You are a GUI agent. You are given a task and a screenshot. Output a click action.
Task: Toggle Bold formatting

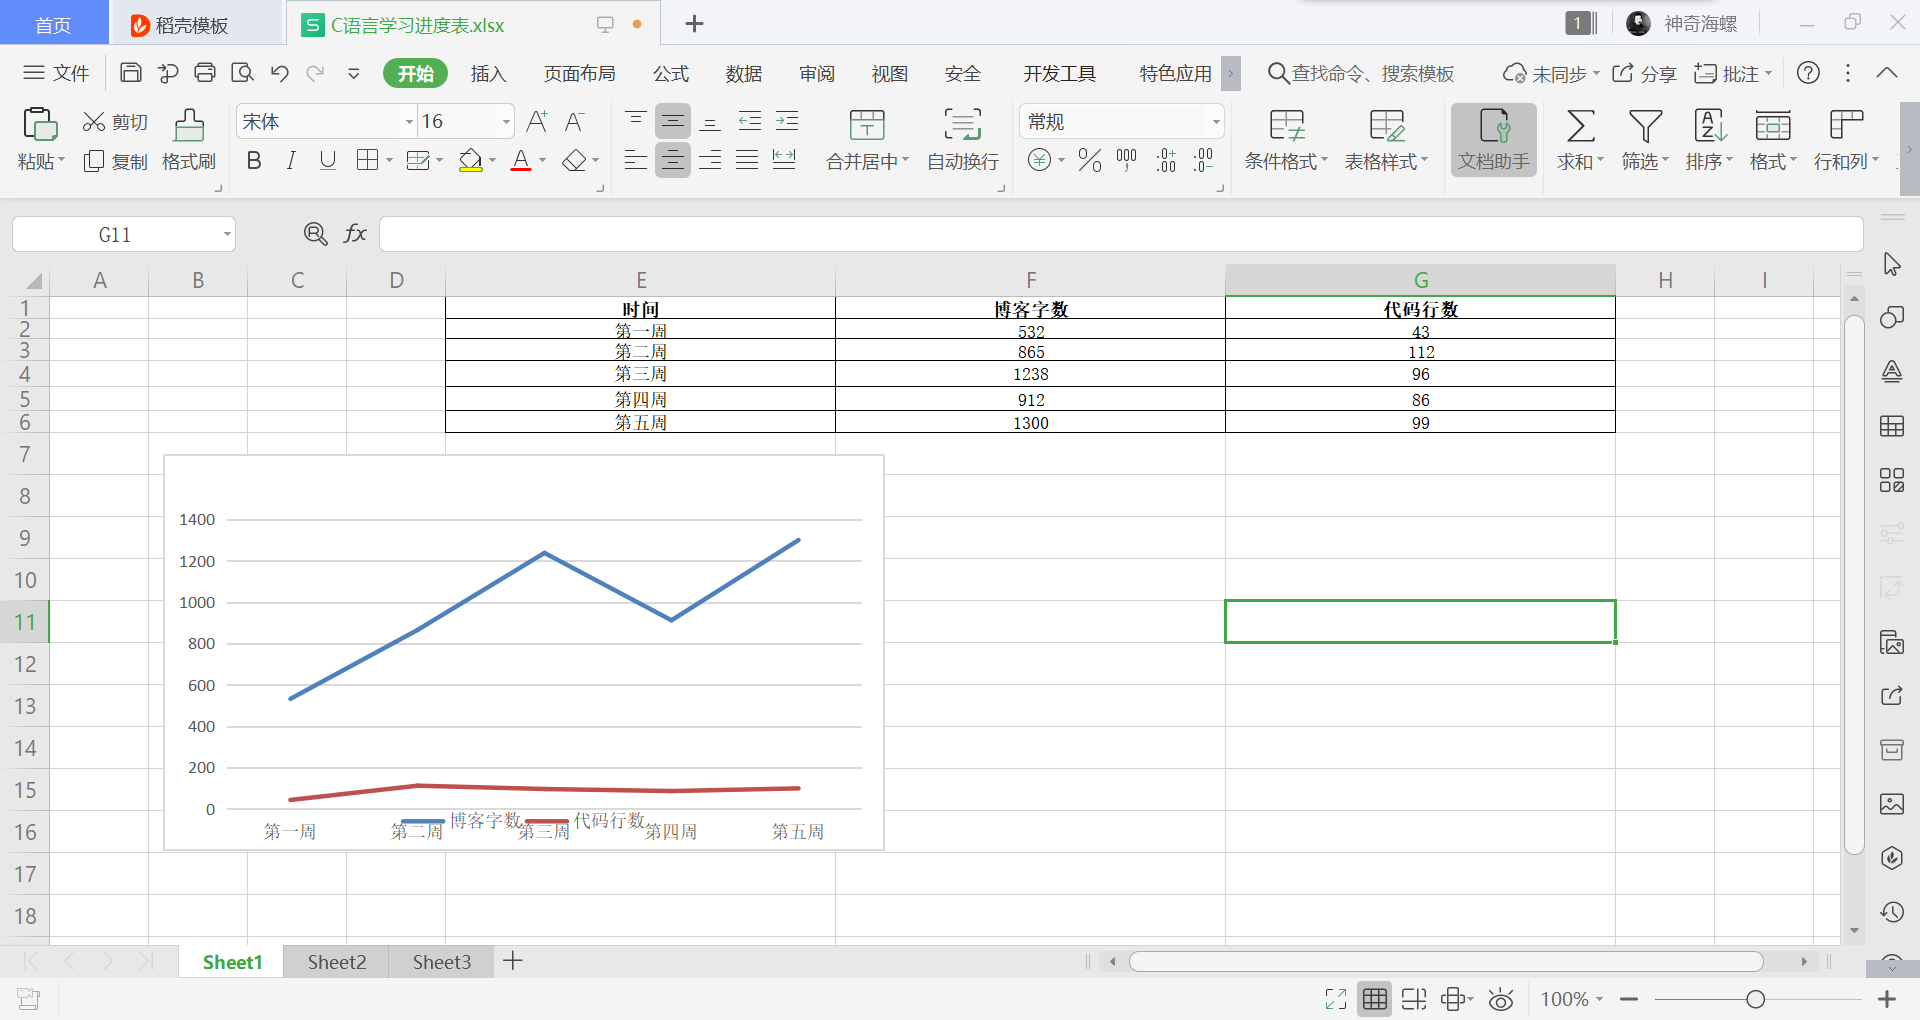(254, 160)
